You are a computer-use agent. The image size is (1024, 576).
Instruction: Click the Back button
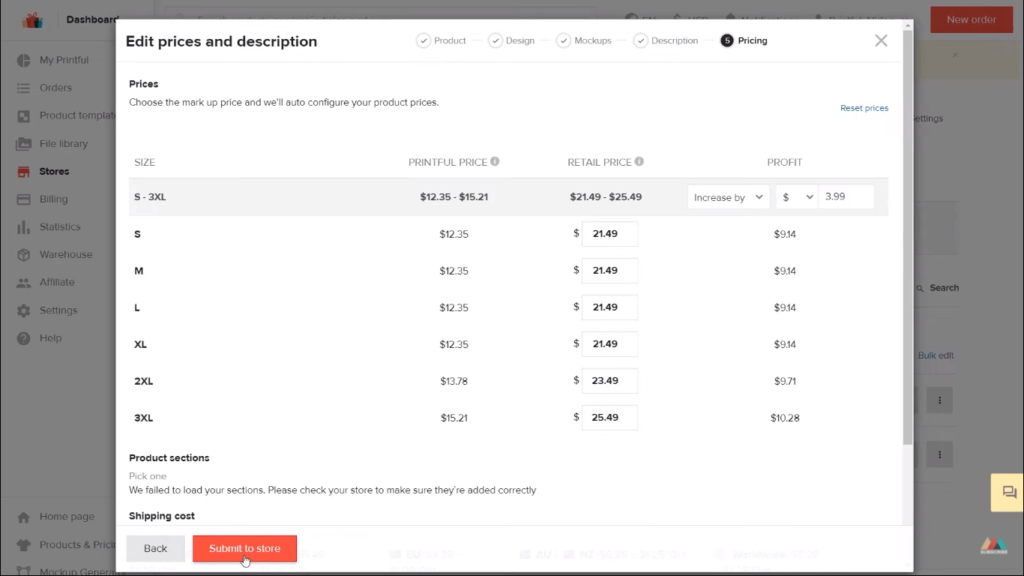pos(155,549)
